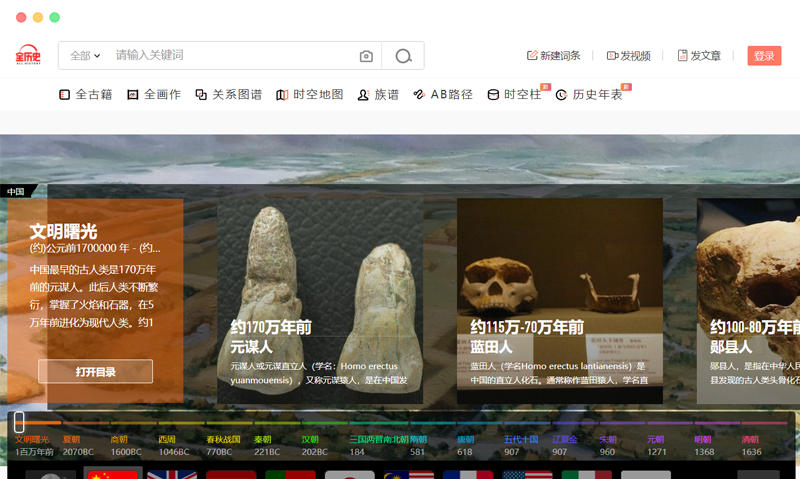
Task: Open the 历史年表 menu item
Action: pyautogui.click(x=589, y=94)
